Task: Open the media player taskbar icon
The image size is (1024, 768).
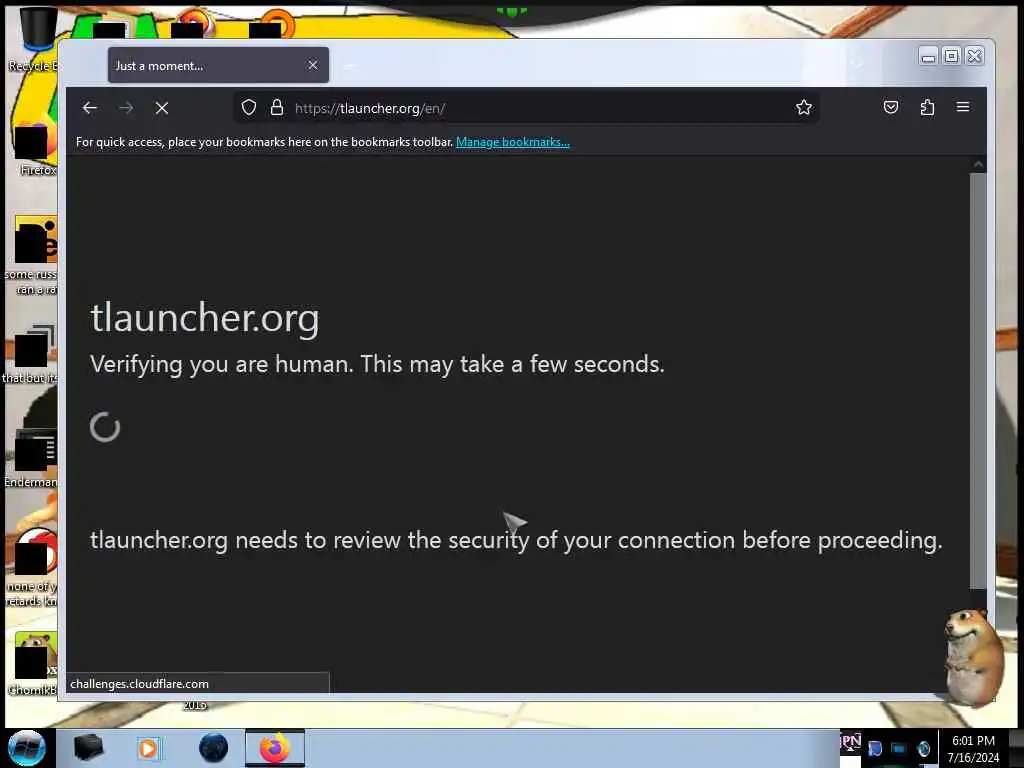Action: pos(148,748)
